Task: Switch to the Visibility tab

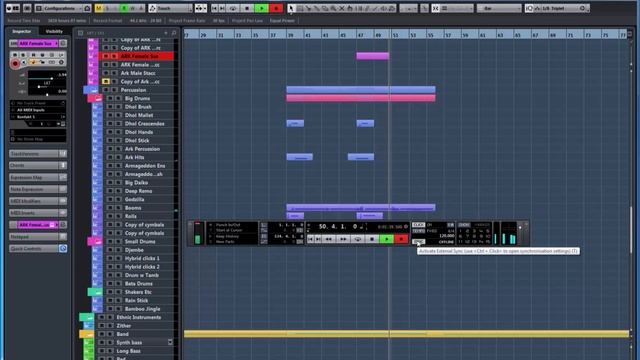Action: (54, 31)
